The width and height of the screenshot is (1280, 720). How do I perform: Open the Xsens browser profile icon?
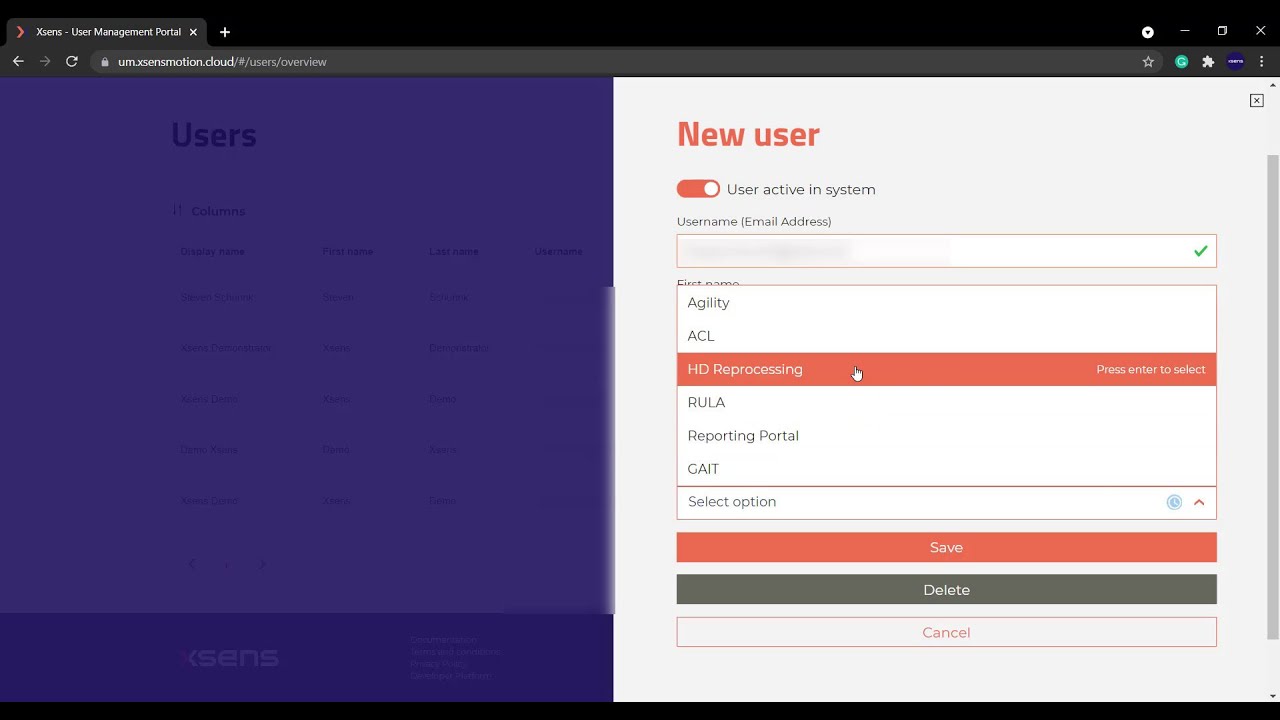(x=1235, y=61)
